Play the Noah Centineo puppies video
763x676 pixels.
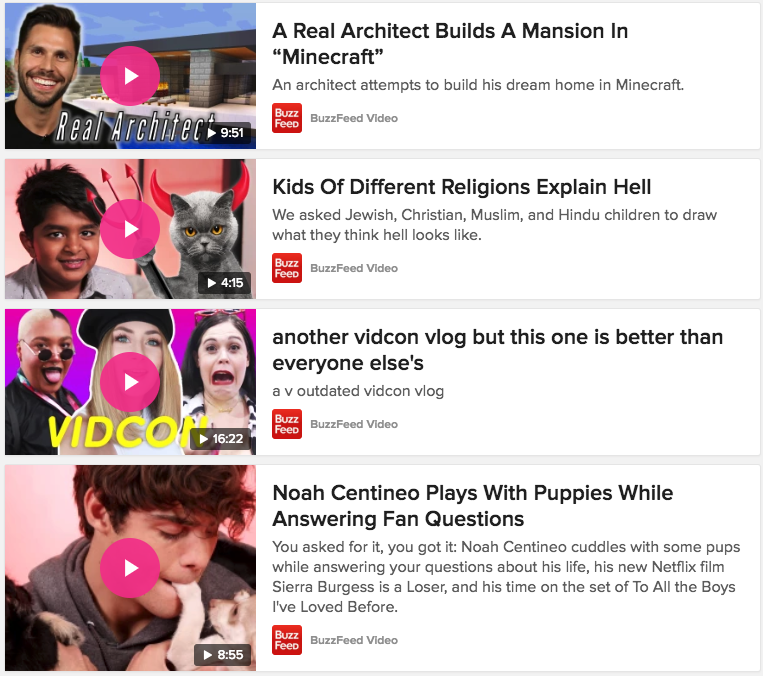pyautogui.click(x=130, y=568)
